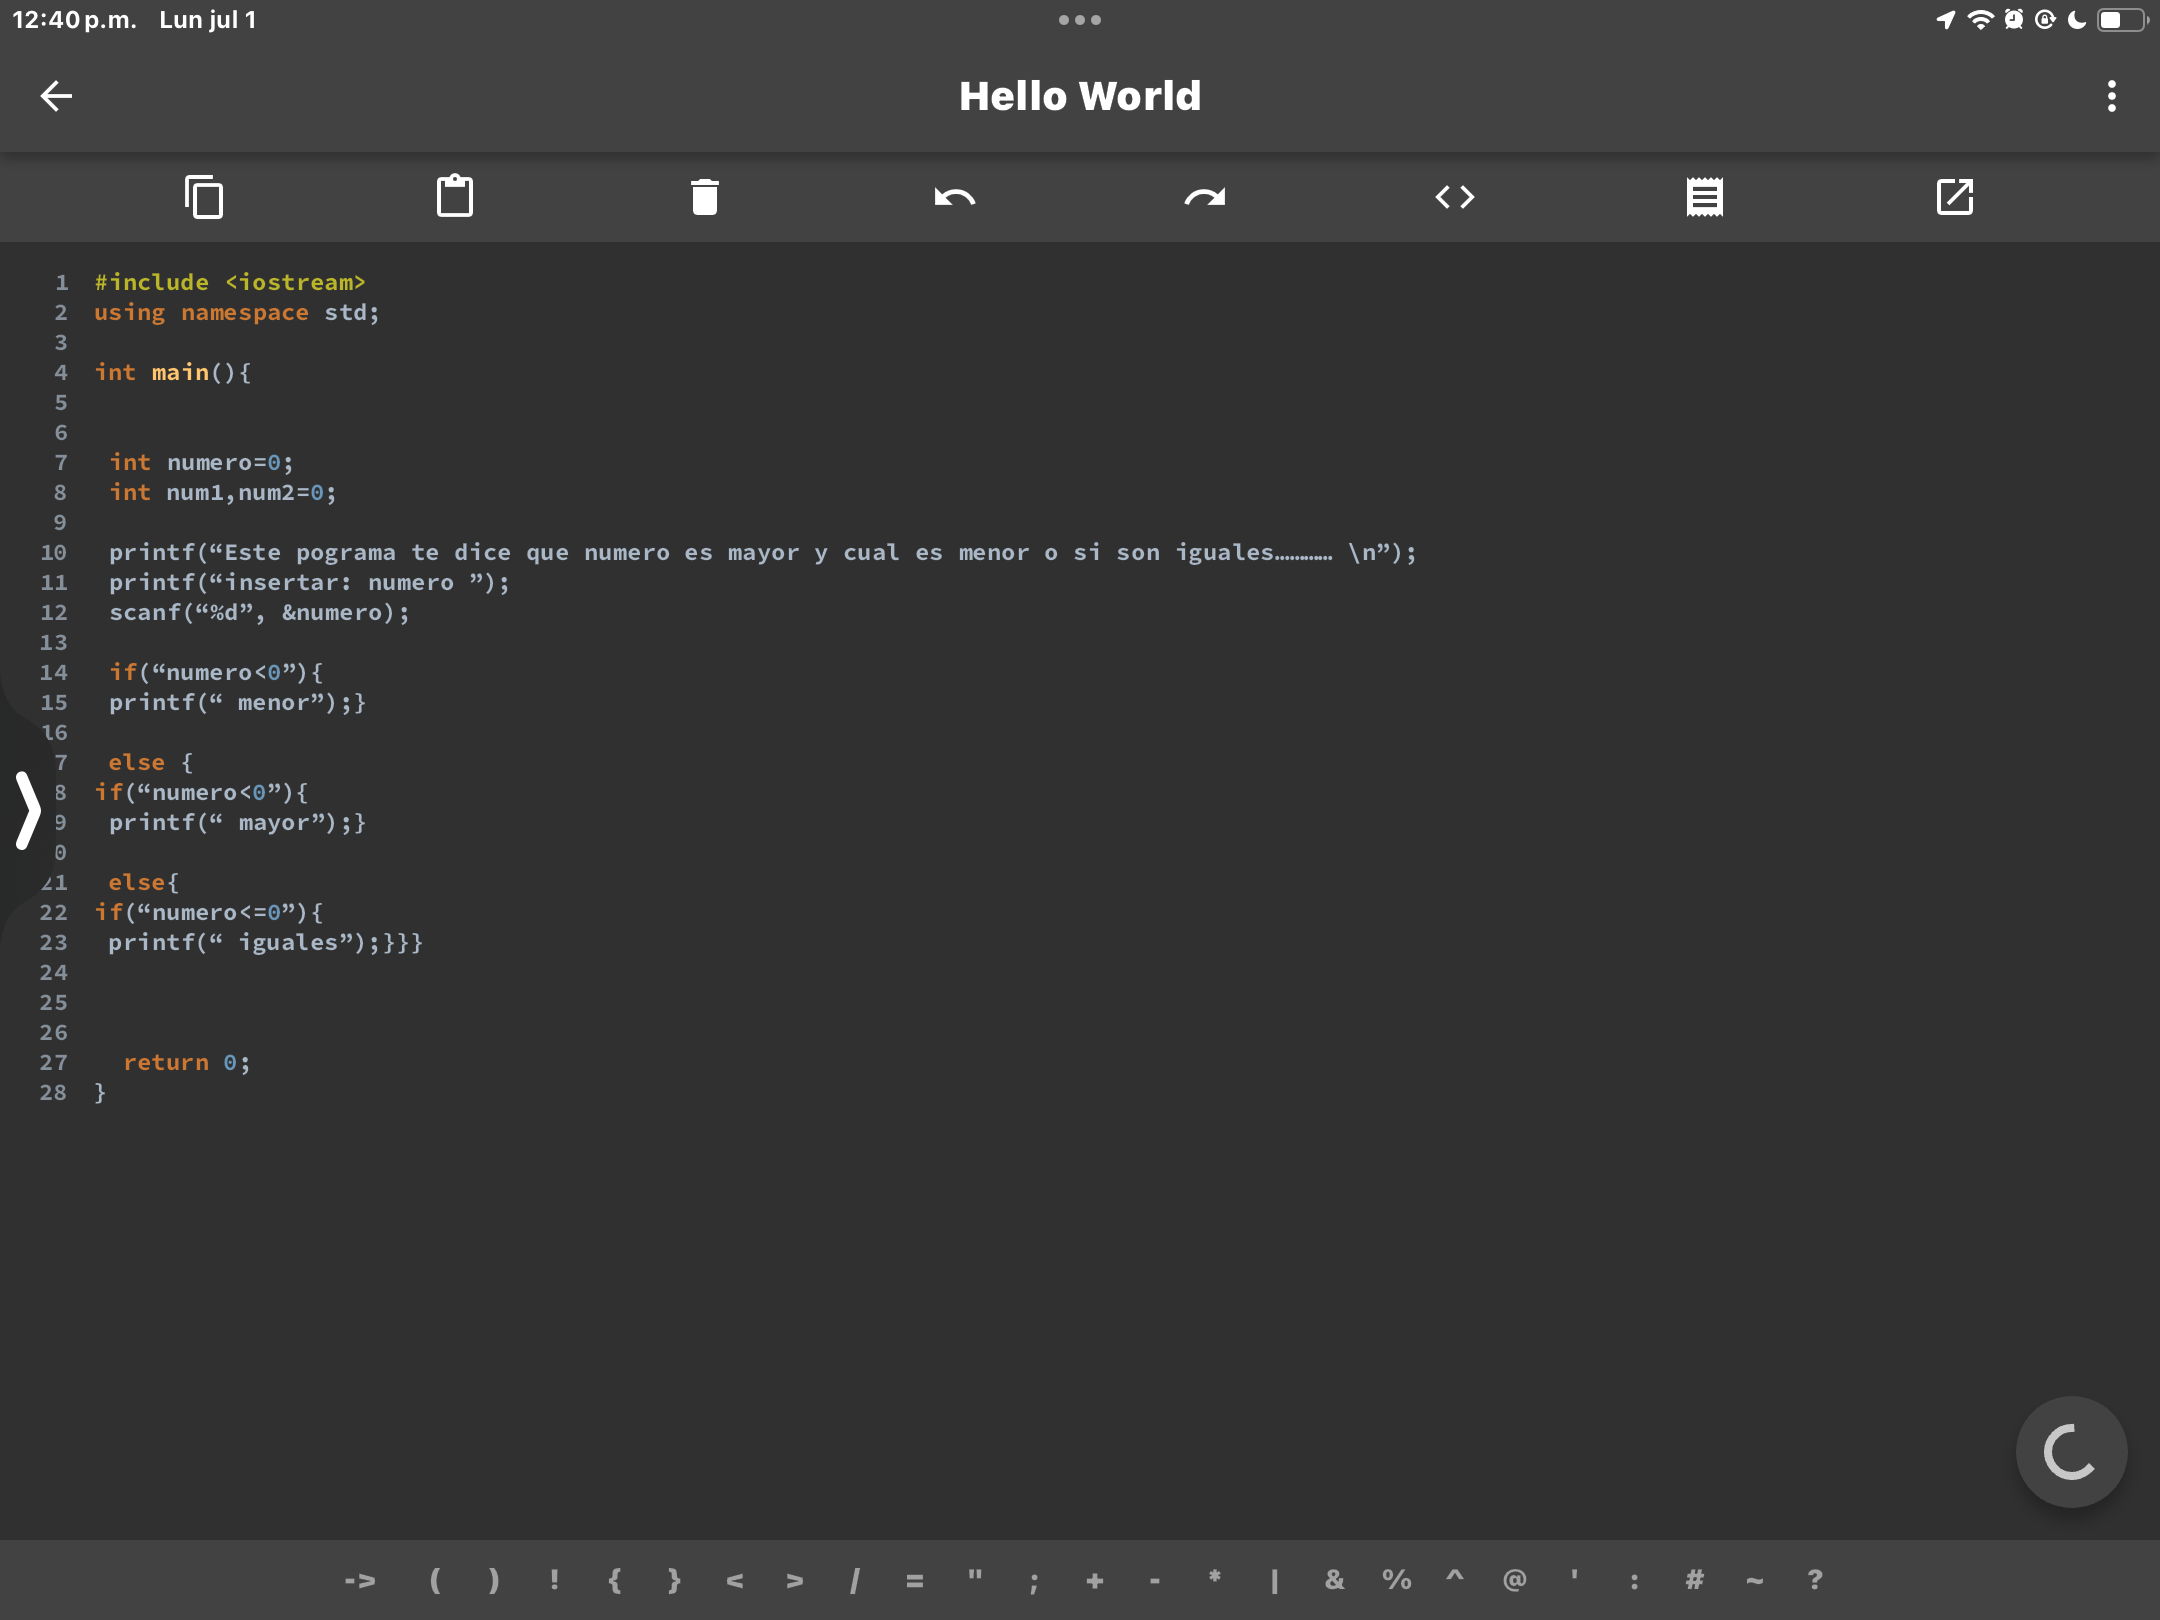The image size is (2160, 1620).
Task: Open the three-dot overflow menu
Action: pyautogui.click(x=2111, y=96)
